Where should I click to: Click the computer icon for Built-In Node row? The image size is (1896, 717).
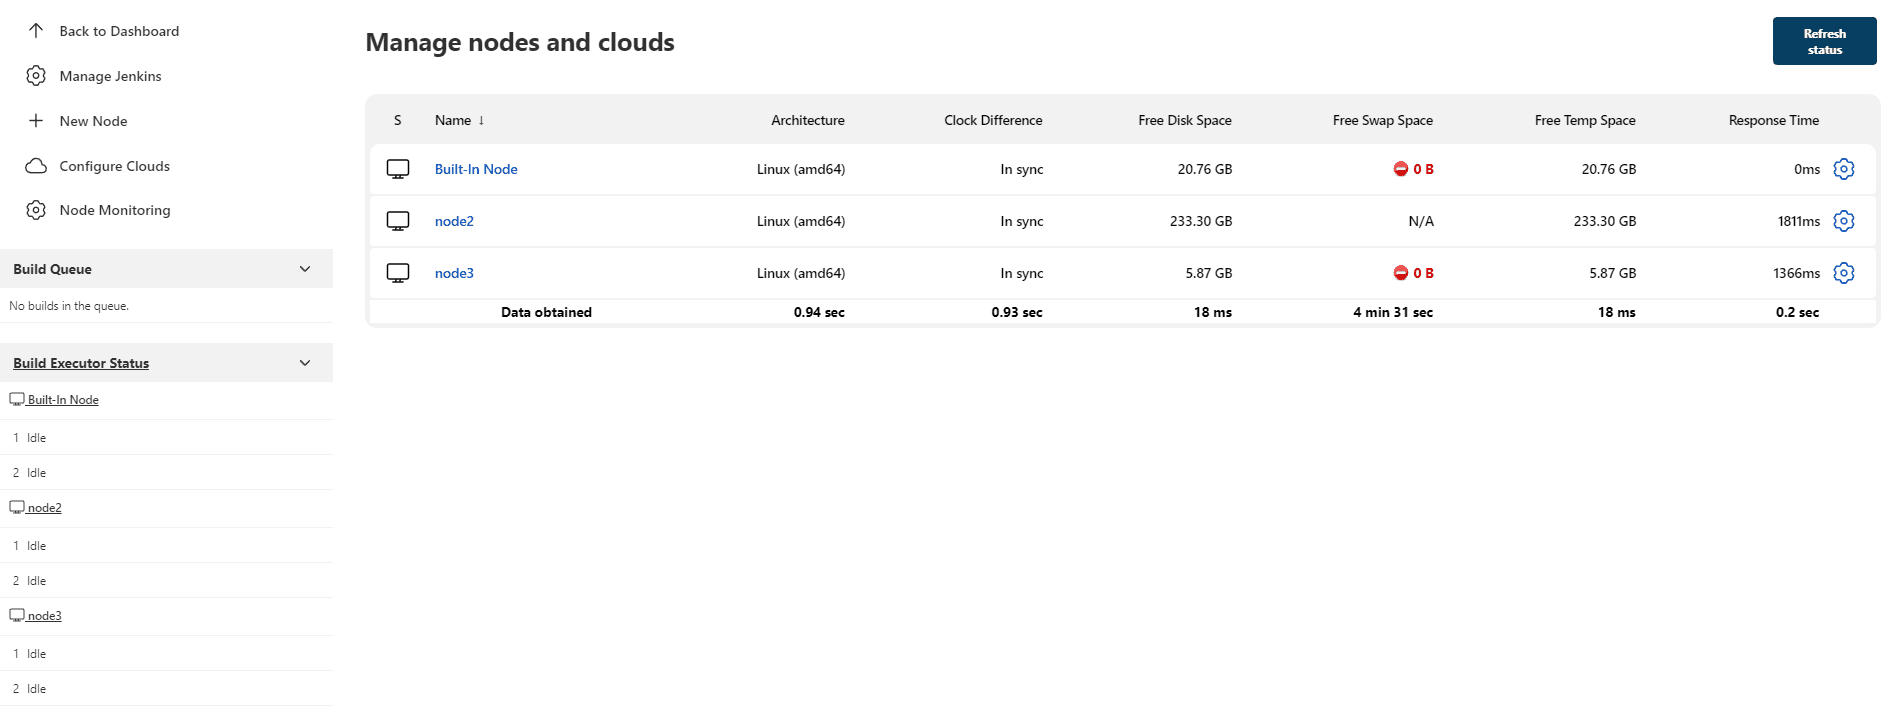[398, 169]
